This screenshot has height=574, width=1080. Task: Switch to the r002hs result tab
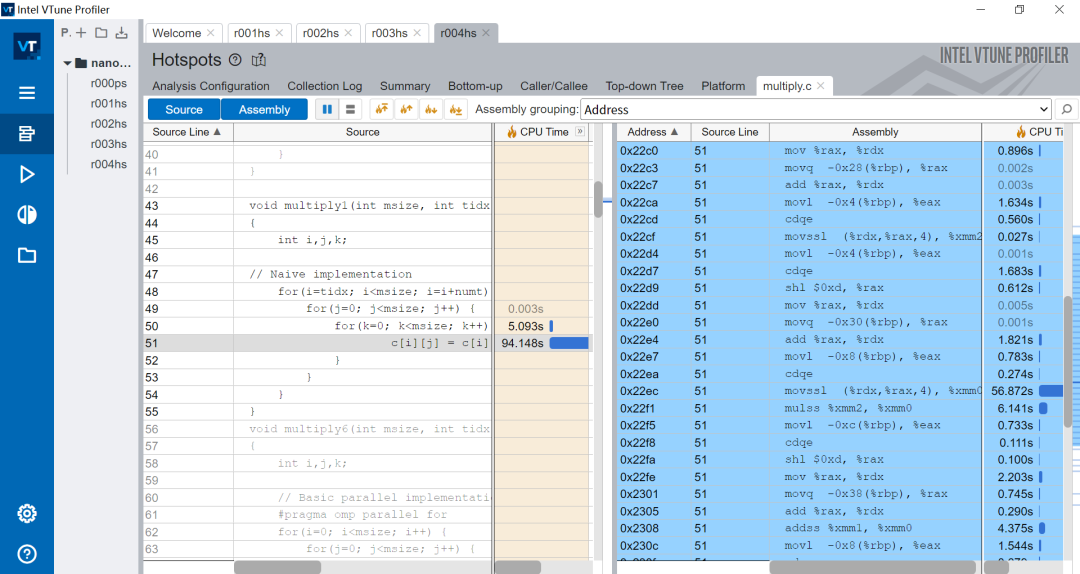[321, 33]
